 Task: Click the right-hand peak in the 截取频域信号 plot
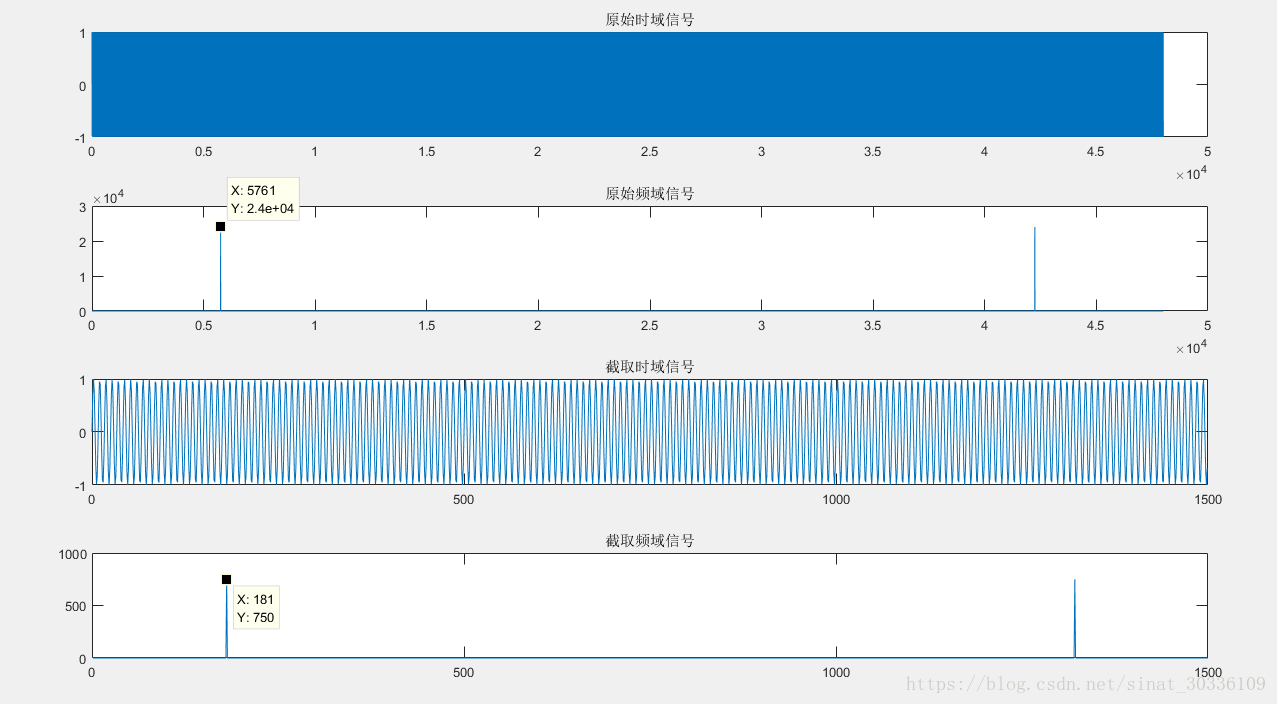(1074, 618)
